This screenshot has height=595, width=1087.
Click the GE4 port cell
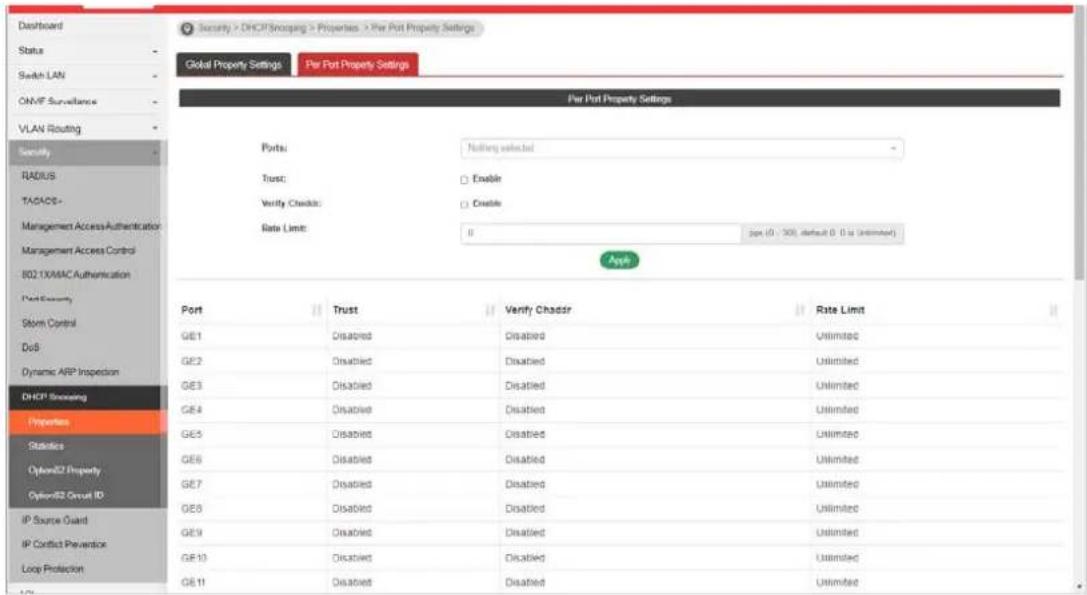pos(191,410)
